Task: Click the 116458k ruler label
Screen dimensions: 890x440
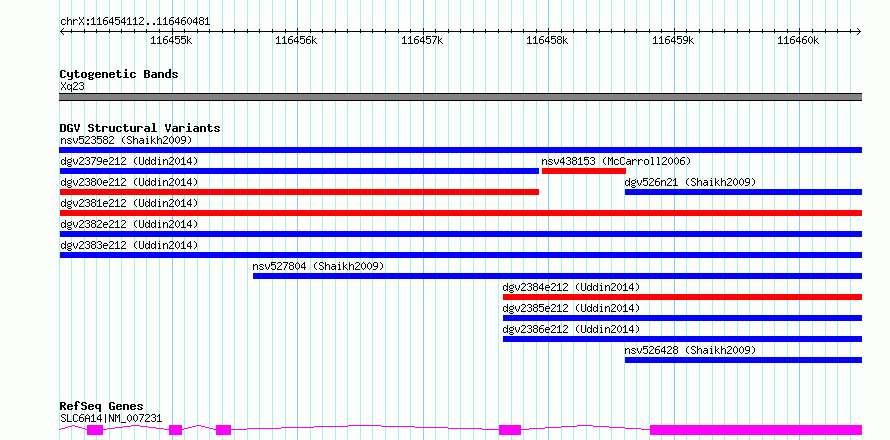Action: point(548,40)
